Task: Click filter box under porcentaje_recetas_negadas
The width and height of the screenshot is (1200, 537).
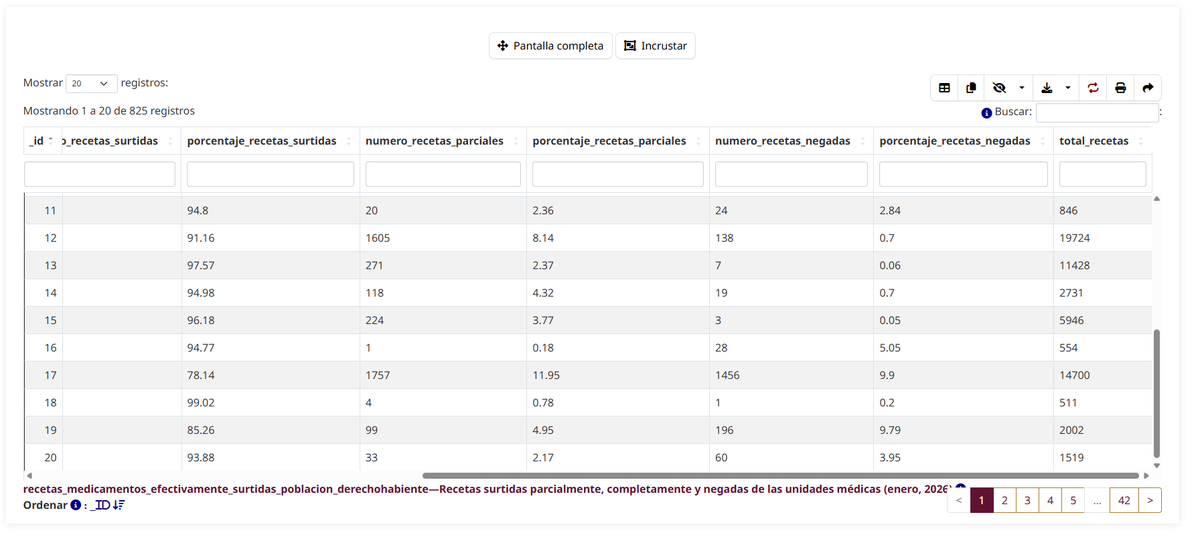Action: click(963, 174)
